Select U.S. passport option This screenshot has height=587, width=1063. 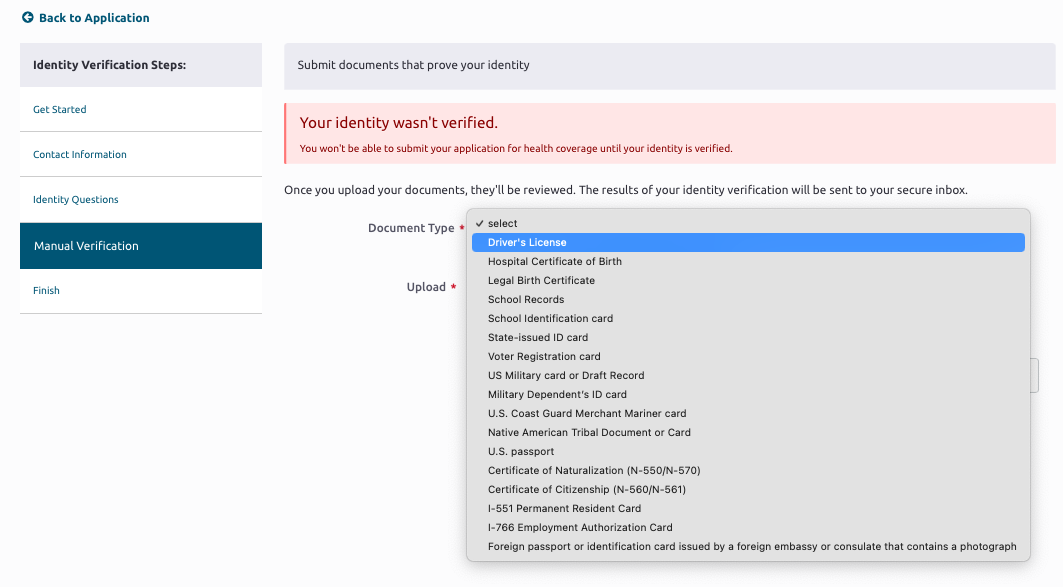click(748, 451)
